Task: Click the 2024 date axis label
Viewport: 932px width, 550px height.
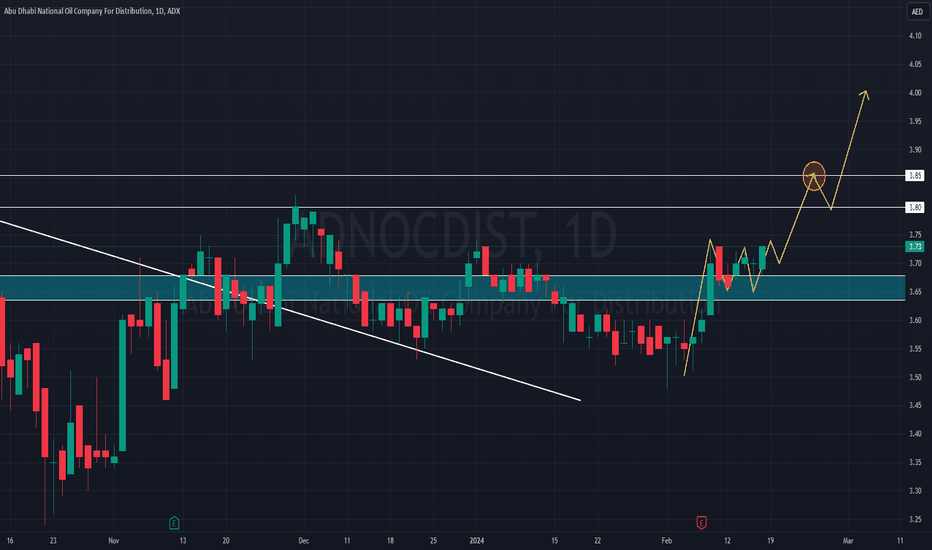Action: tap(477, 540)
